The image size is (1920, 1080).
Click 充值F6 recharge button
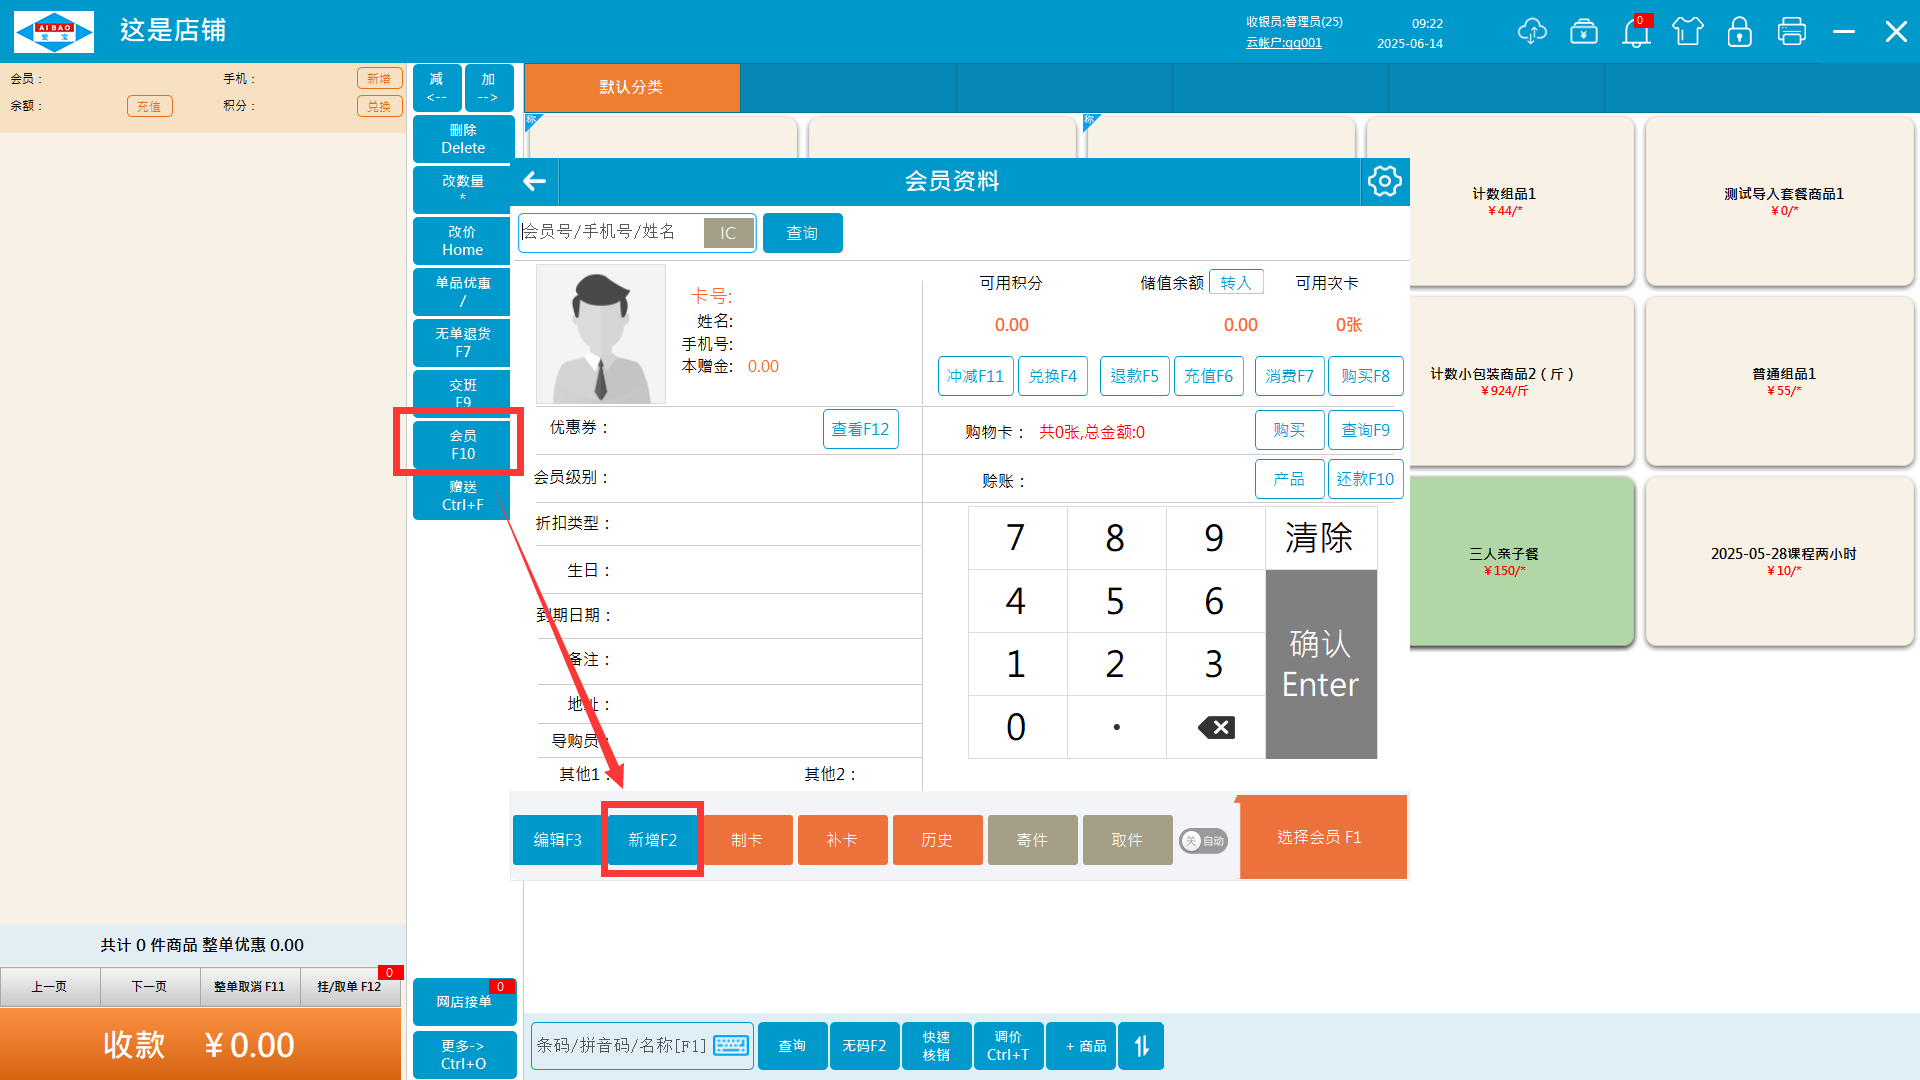click(x=1208, y=376)
